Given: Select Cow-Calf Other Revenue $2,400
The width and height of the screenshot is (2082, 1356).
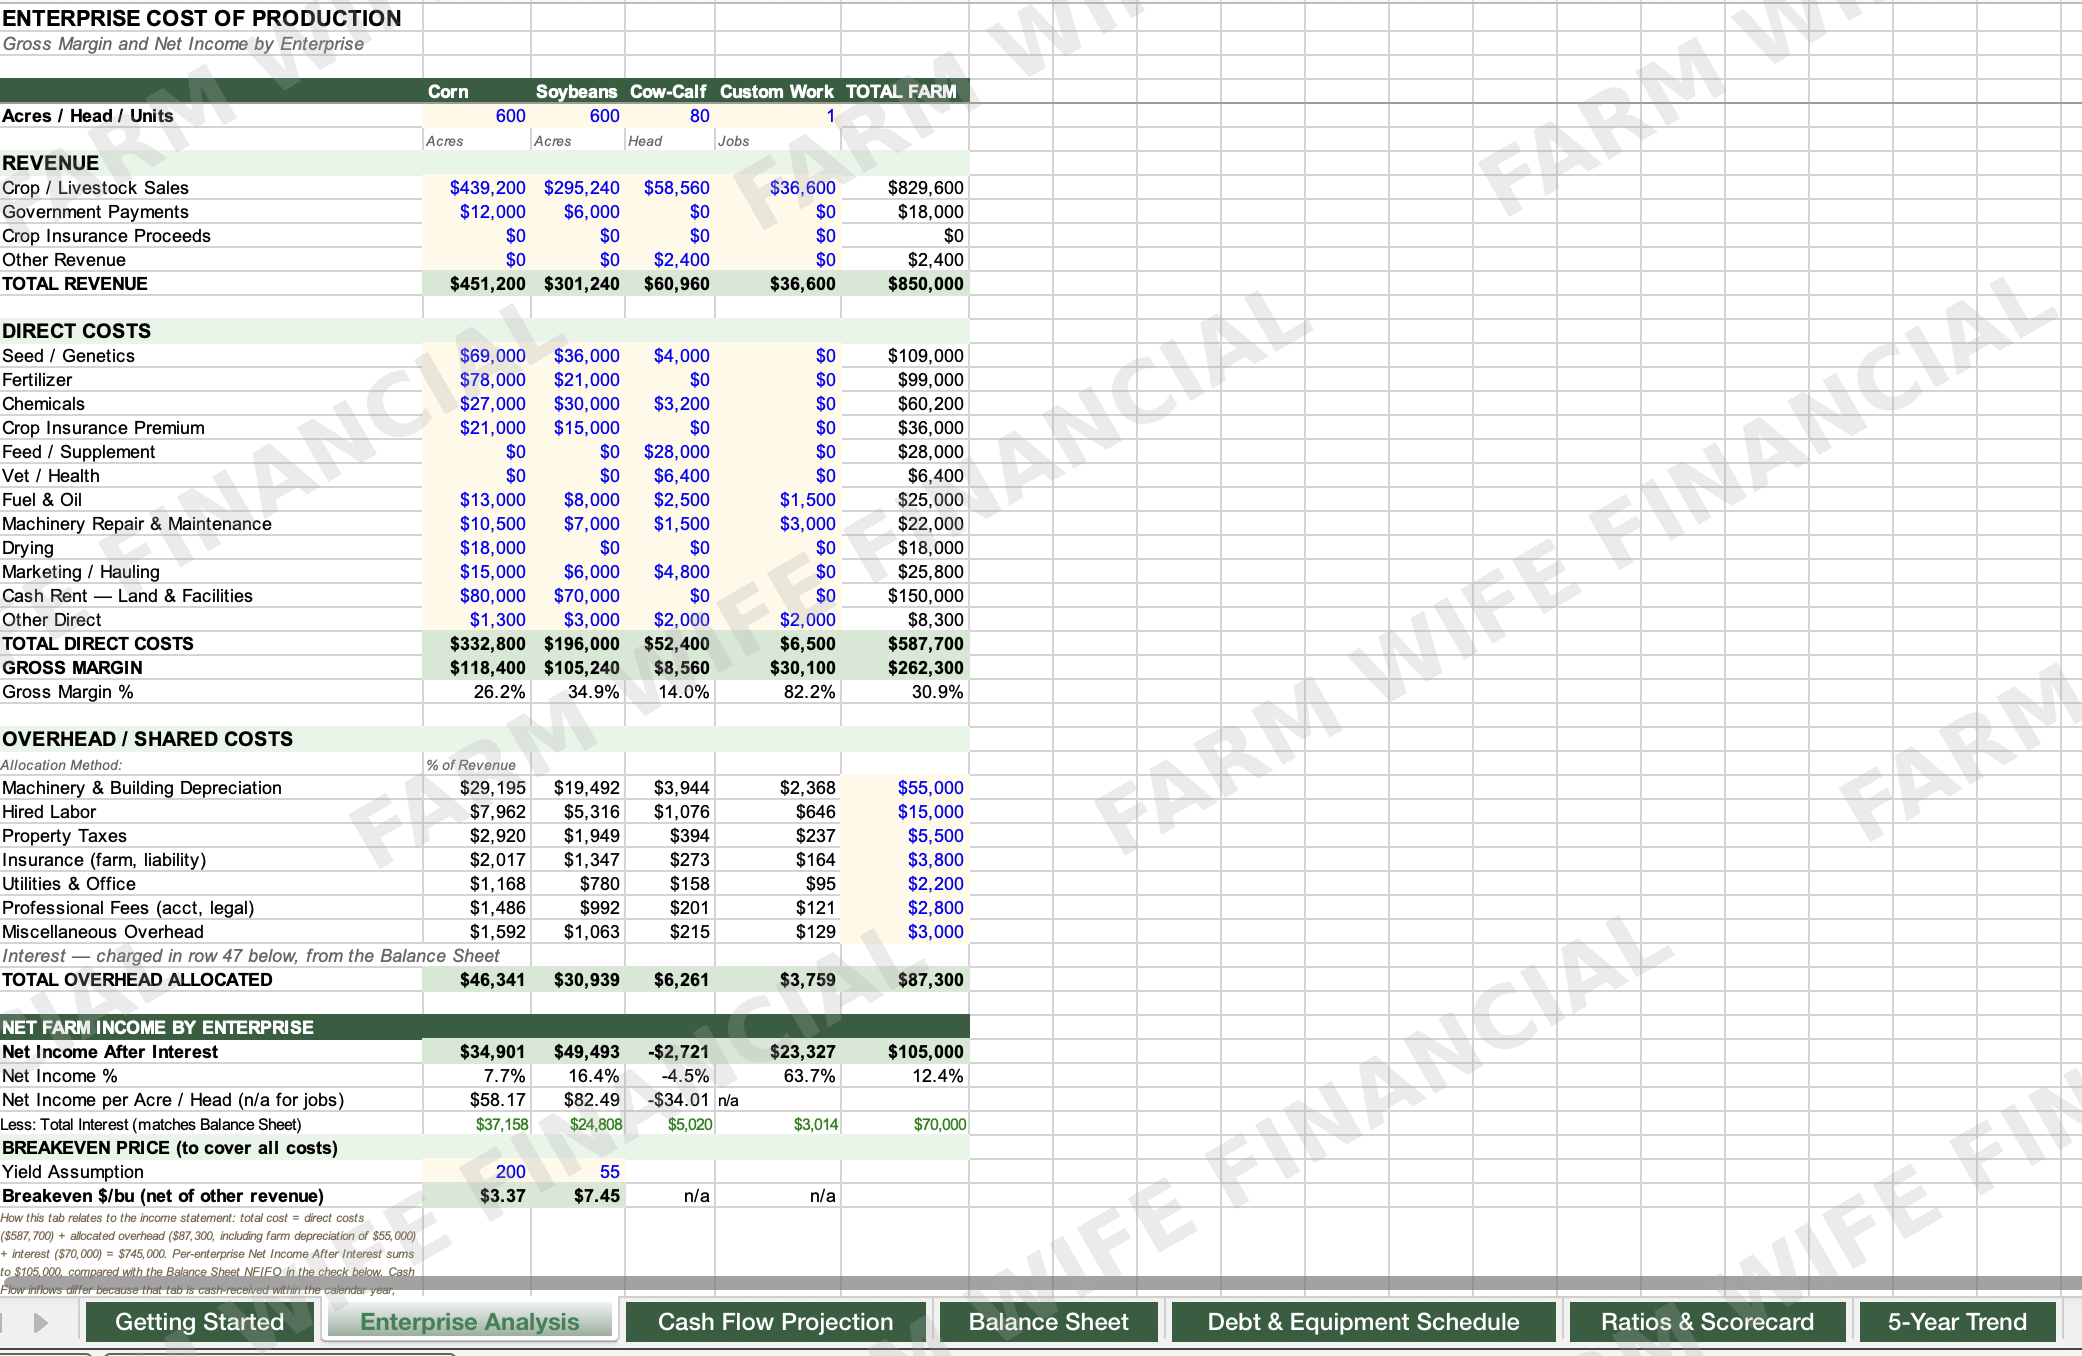Looking at the screenshot, I should 669,260.
